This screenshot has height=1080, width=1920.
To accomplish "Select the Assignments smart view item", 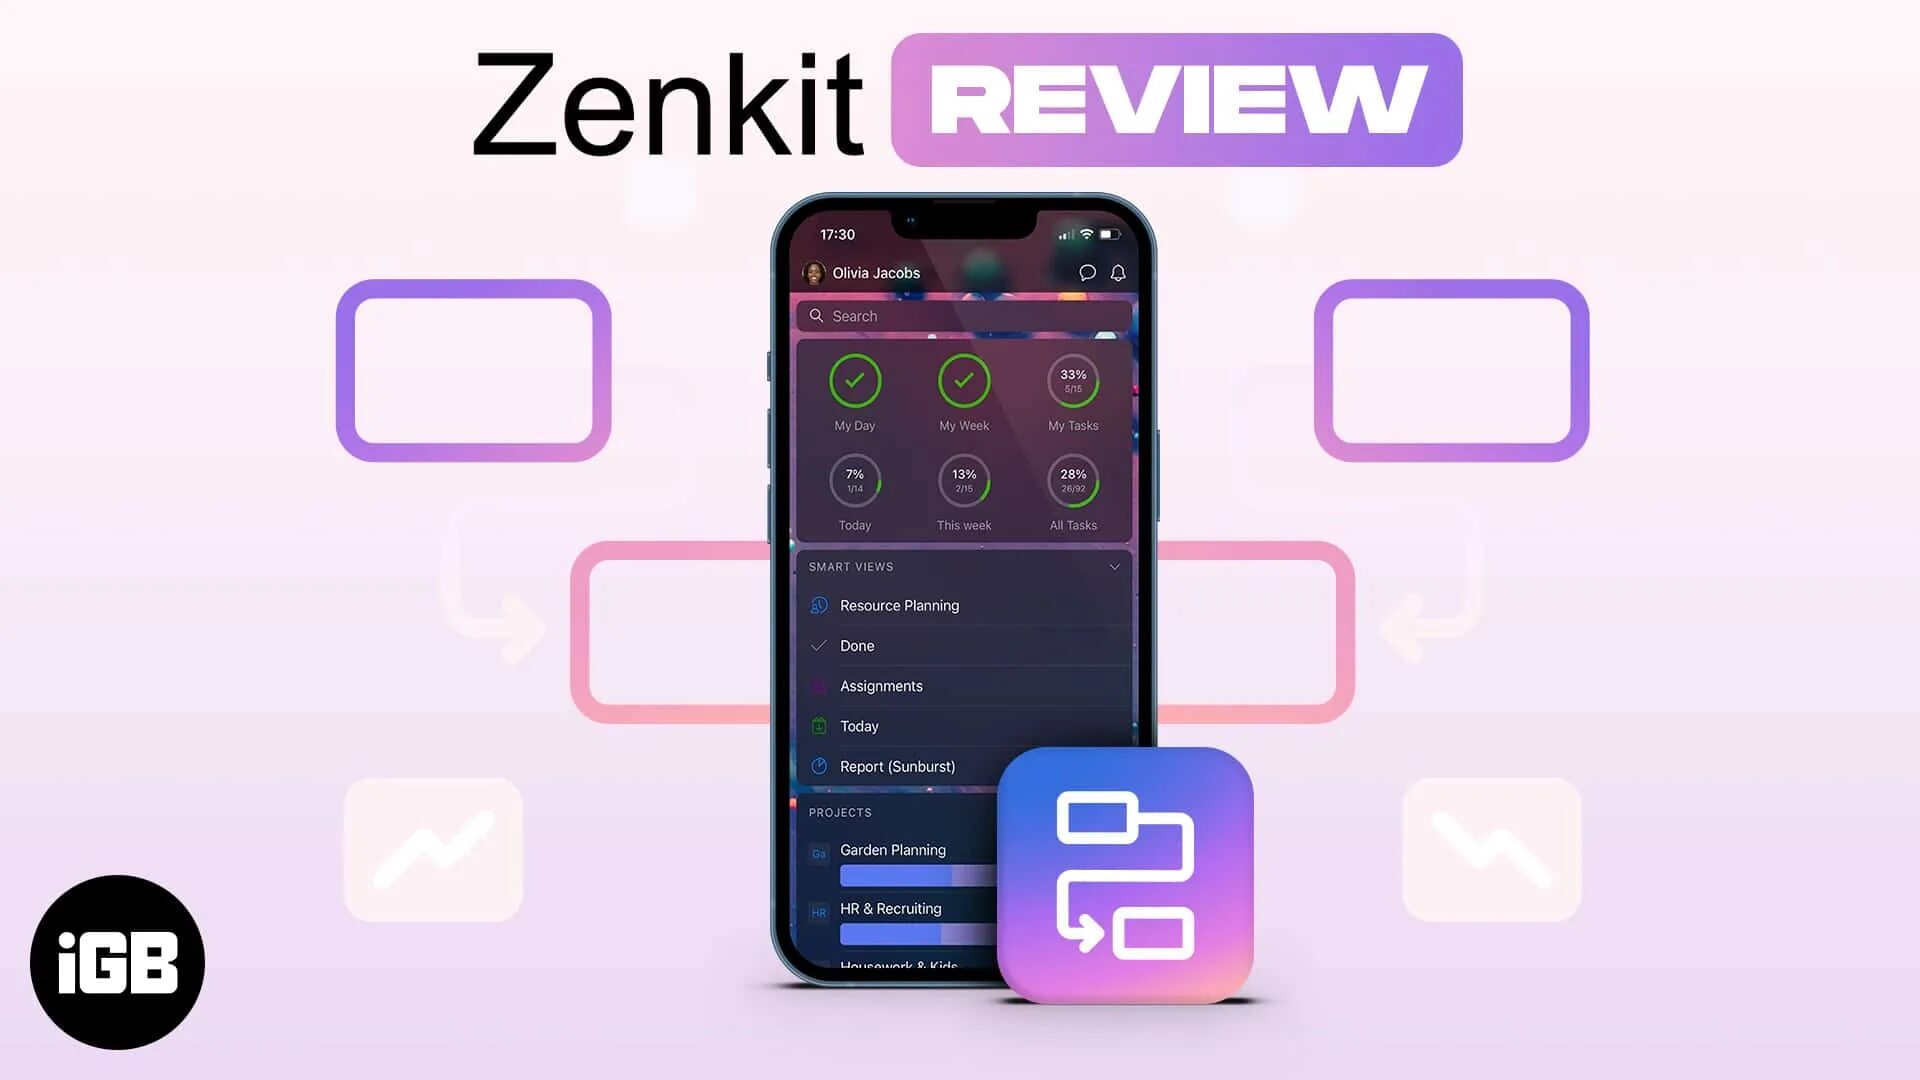I will click(x=881, y=684).
